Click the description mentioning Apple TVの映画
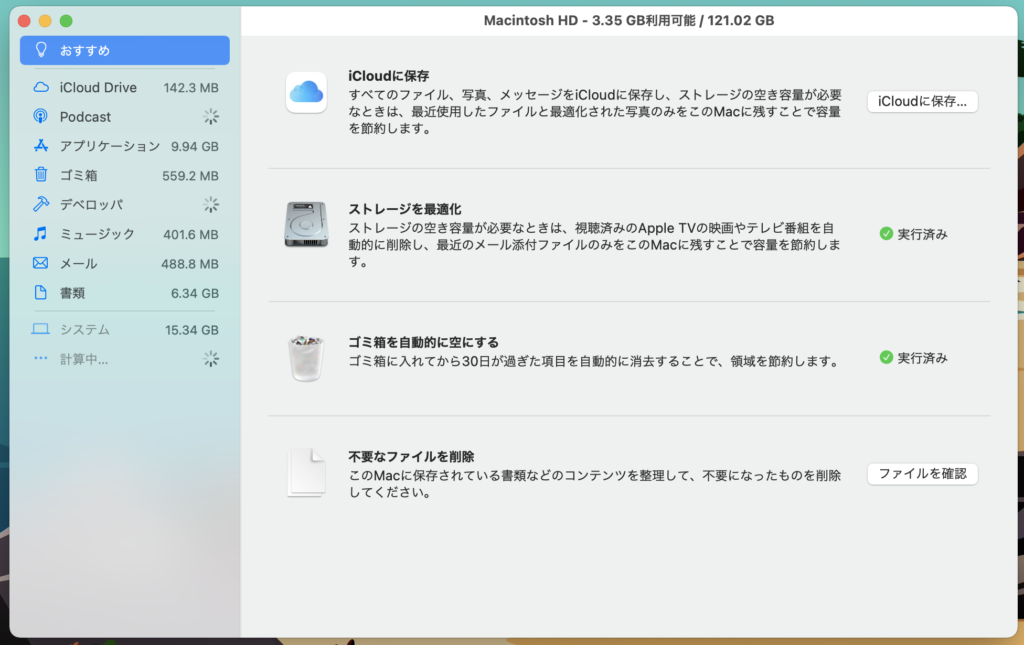This screenshot has height=645, width=1024. click(x=594, y=245)
